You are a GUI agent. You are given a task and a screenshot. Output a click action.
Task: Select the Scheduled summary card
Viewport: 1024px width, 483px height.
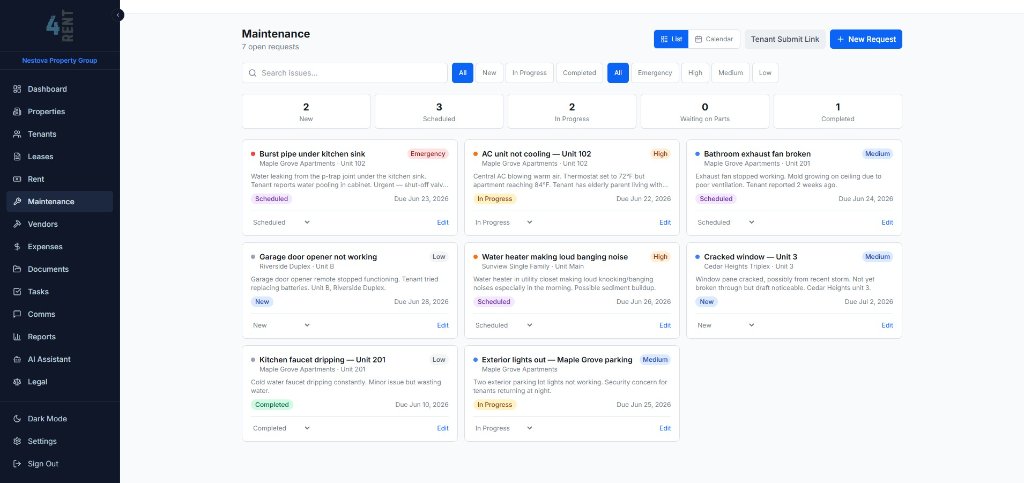tap(439, 112)
